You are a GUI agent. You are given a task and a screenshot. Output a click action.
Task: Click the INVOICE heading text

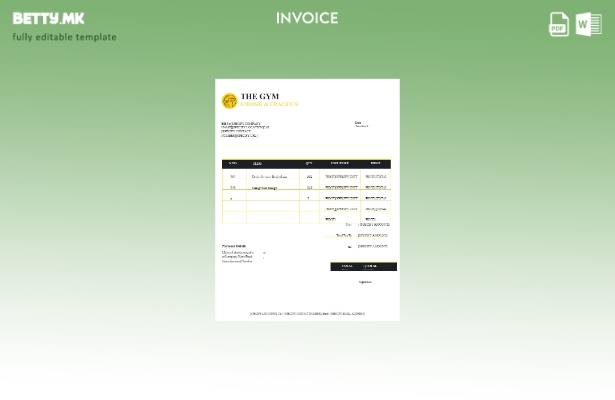[x=307, y=18]
